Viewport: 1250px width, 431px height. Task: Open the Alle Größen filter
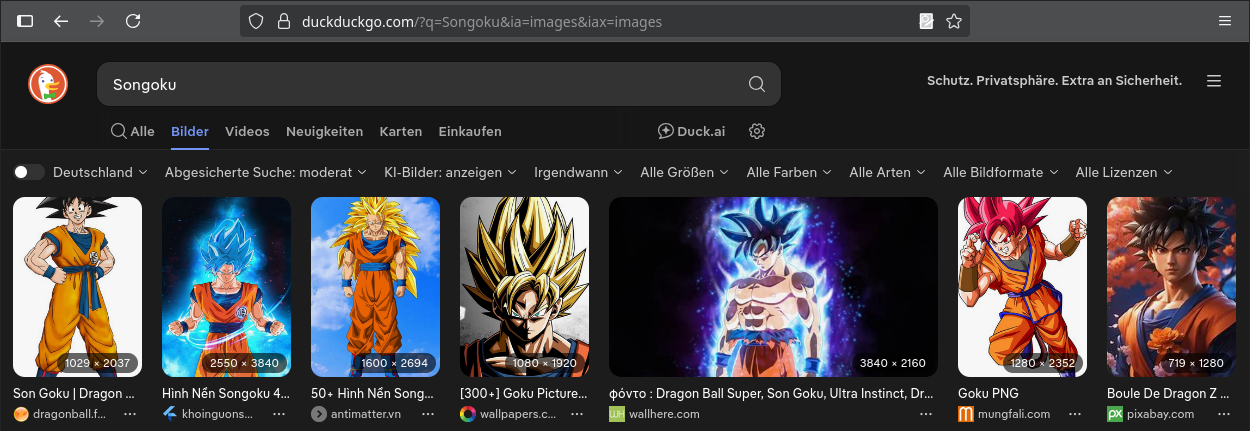[x=684, y=172]
